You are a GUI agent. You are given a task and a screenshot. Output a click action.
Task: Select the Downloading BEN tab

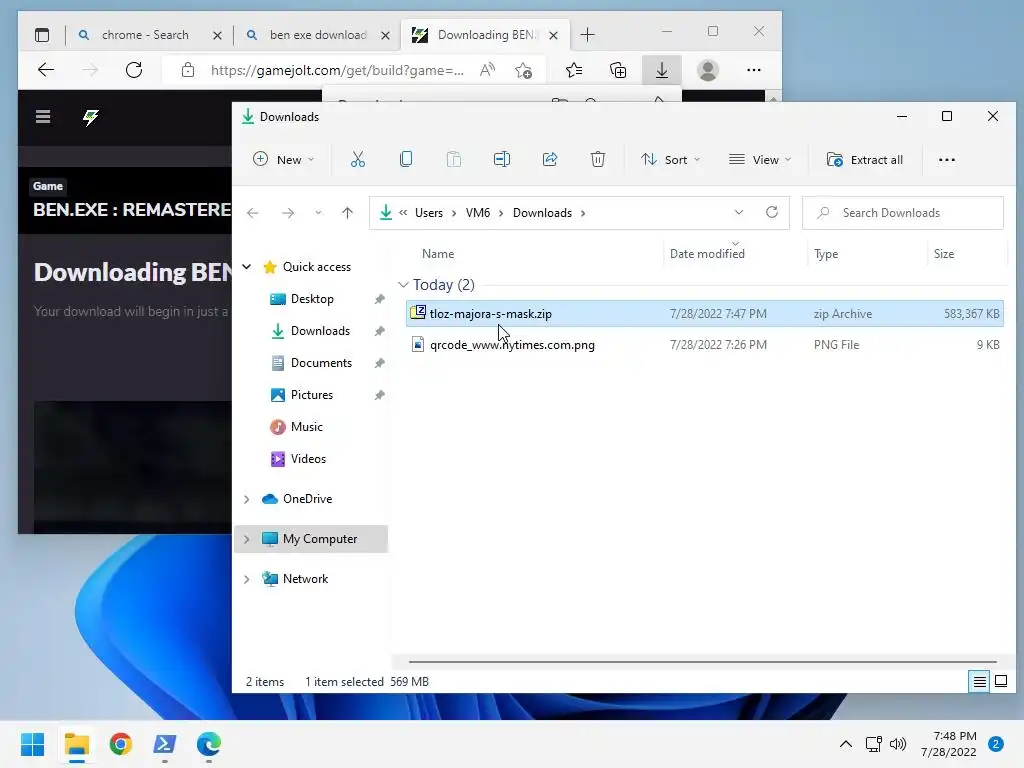pyautogui.click(x=487, y=35)
